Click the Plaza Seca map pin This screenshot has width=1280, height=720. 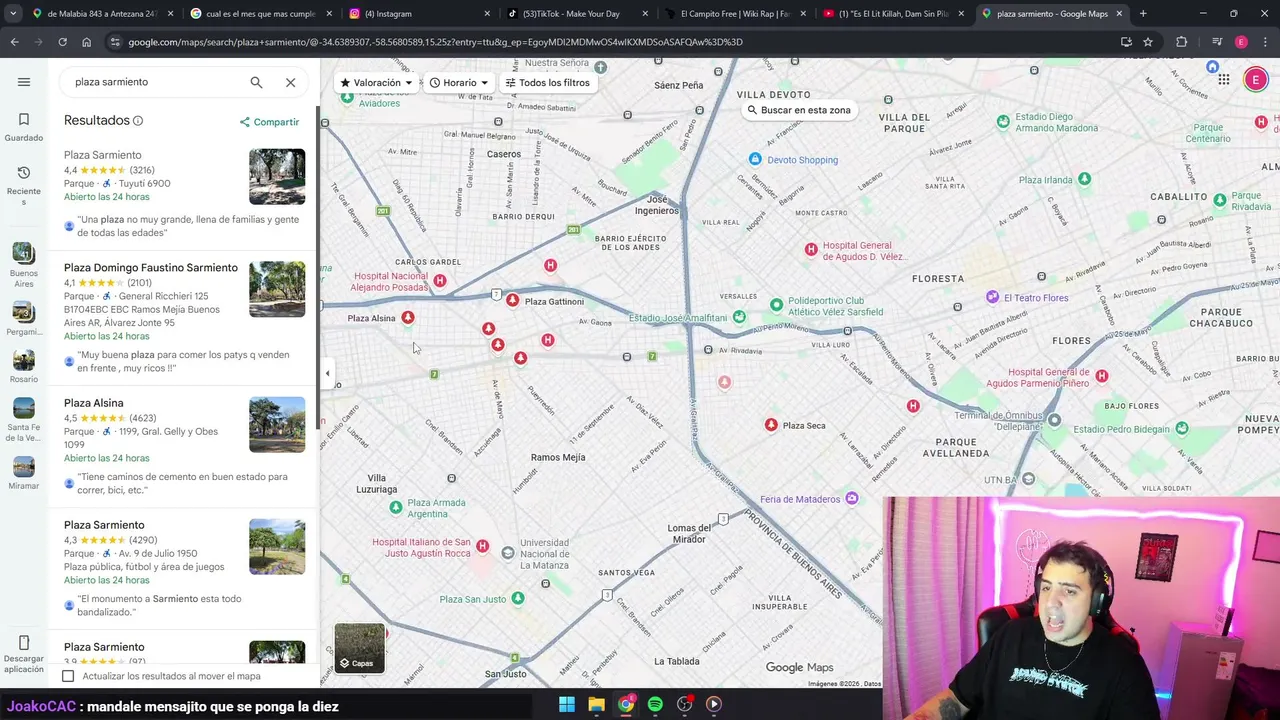pos(771,425)
